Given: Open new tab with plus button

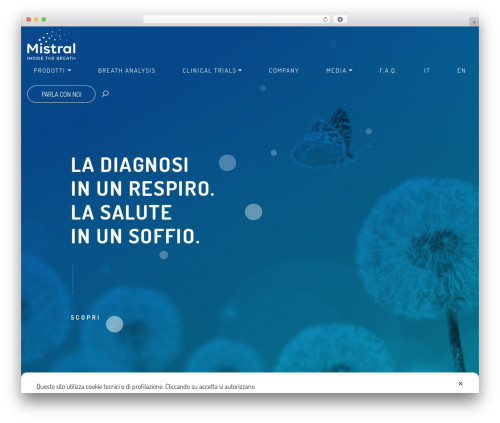Looking at the screenshot, I should (x=474, y=22).
